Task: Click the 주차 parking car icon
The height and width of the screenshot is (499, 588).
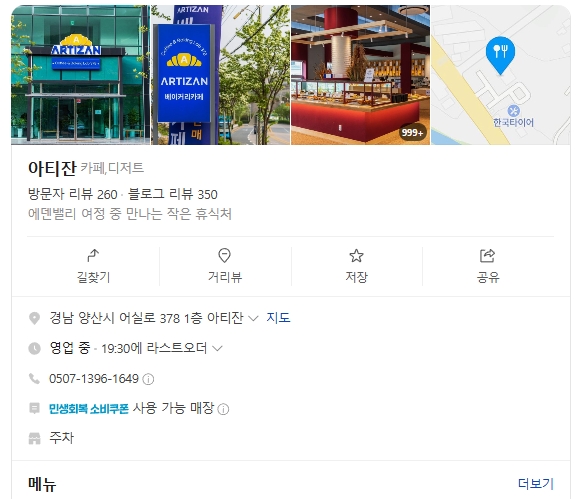Action: pos(34,438)
